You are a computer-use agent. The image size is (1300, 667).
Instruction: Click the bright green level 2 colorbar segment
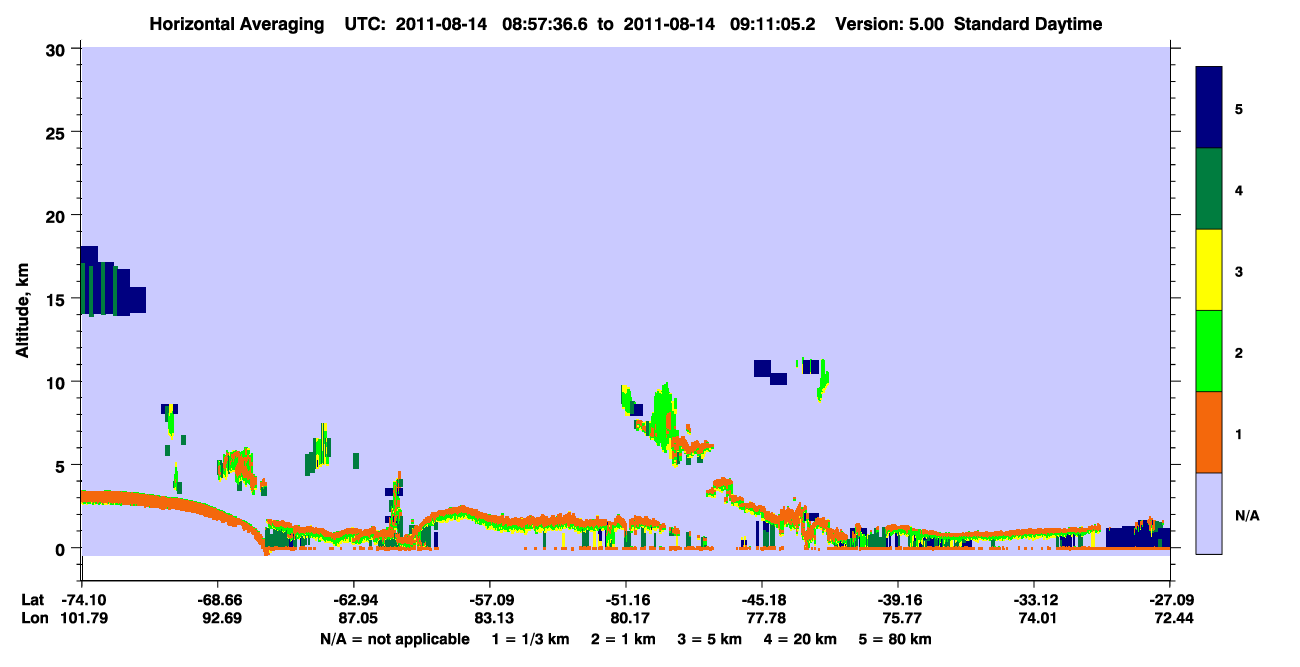(x=1209, y=351)
